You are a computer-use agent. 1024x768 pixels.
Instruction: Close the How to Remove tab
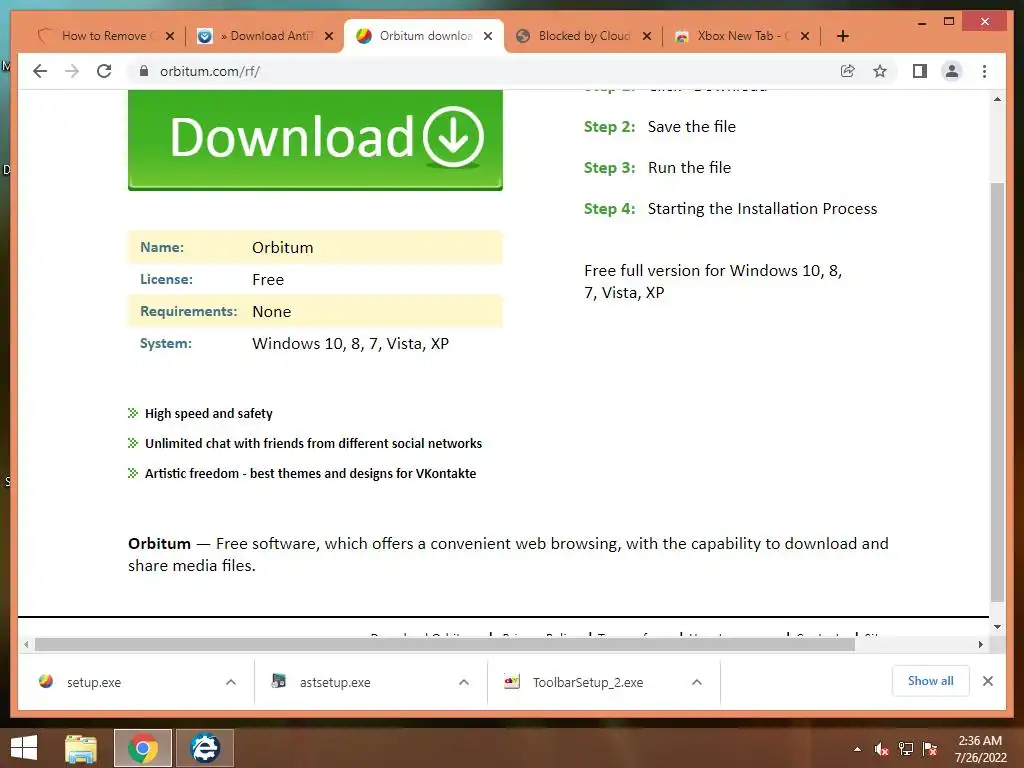pos(170,36)
